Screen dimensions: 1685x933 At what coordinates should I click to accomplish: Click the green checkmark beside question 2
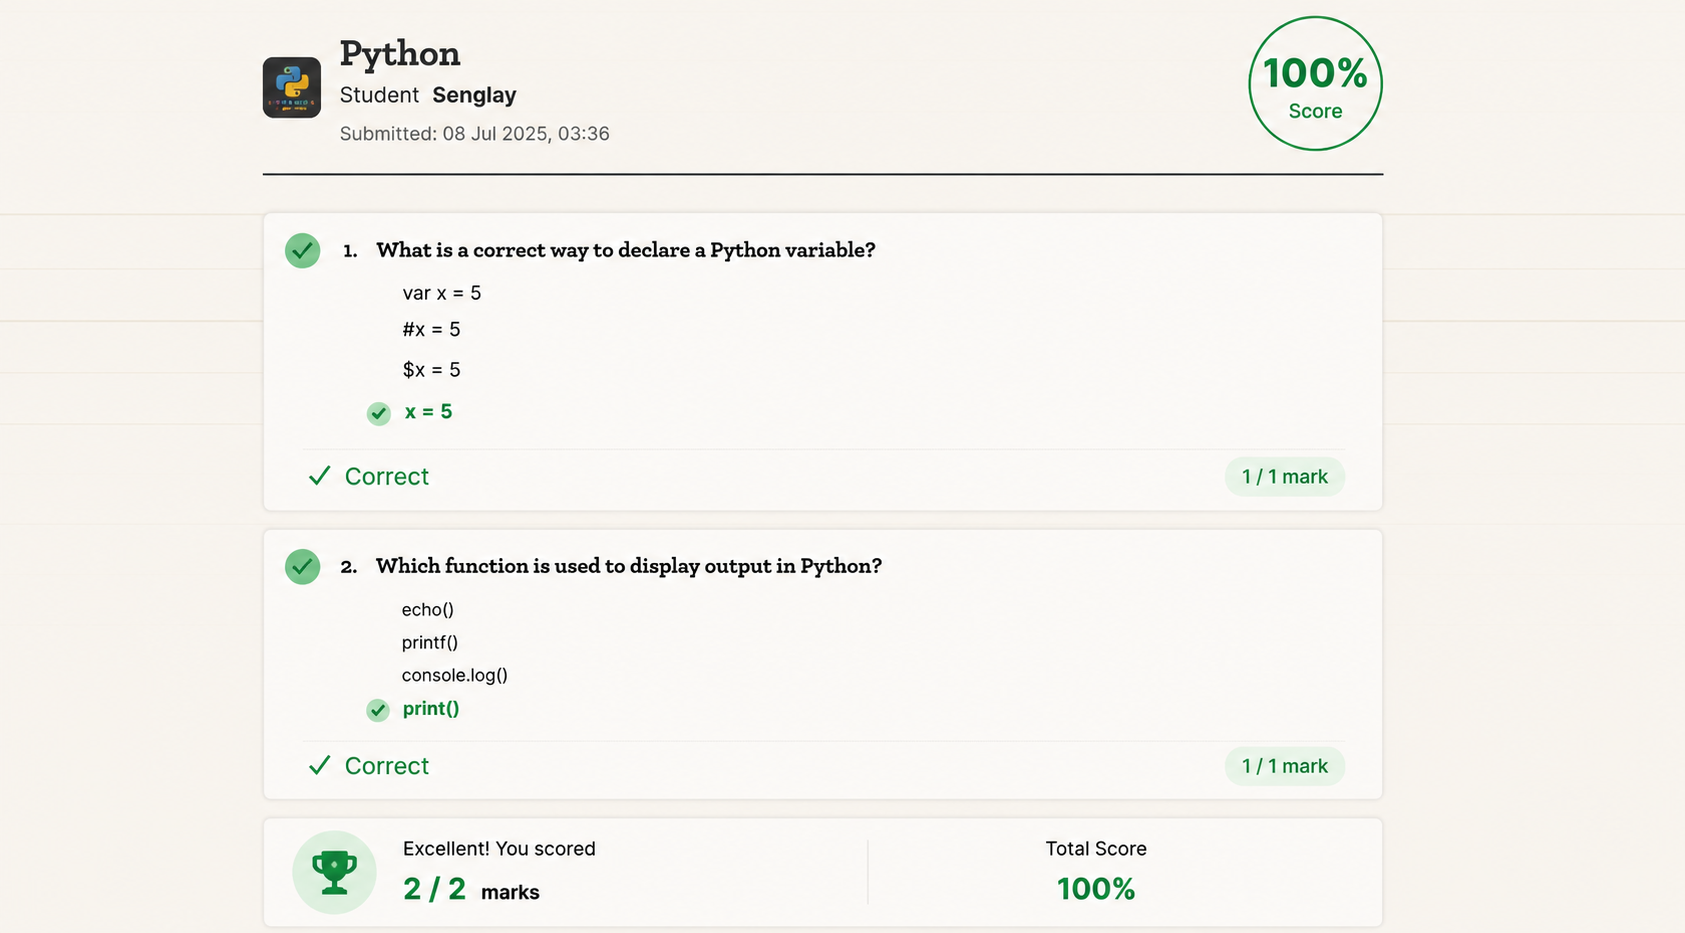click(x=302, y=567)
